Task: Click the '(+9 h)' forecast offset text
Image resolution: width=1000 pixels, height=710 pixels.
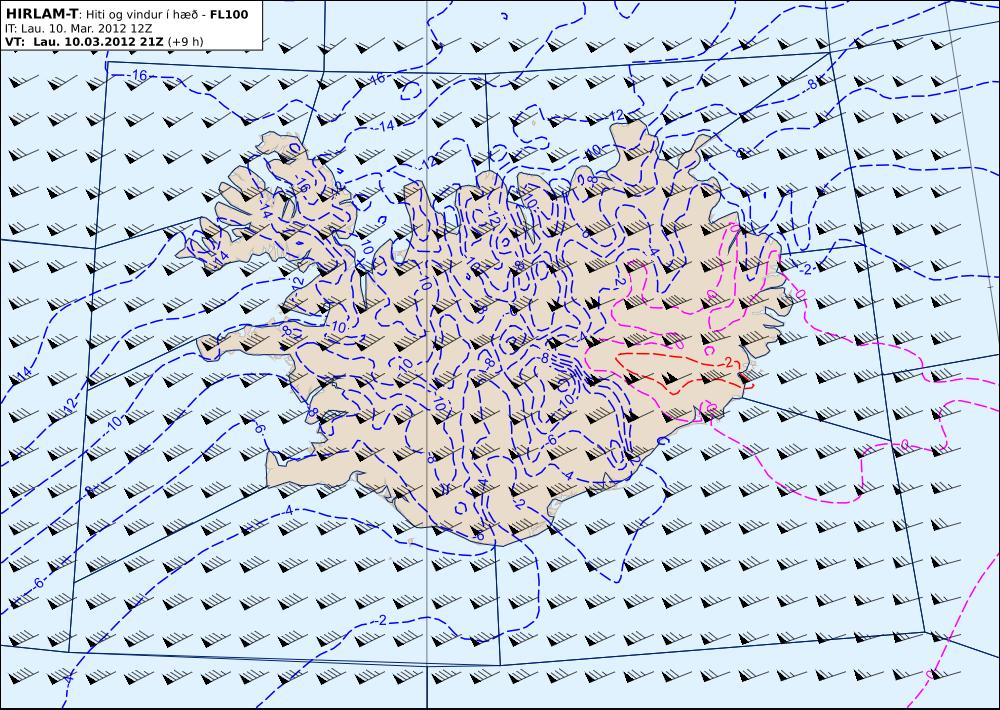Action: [186, 41]
